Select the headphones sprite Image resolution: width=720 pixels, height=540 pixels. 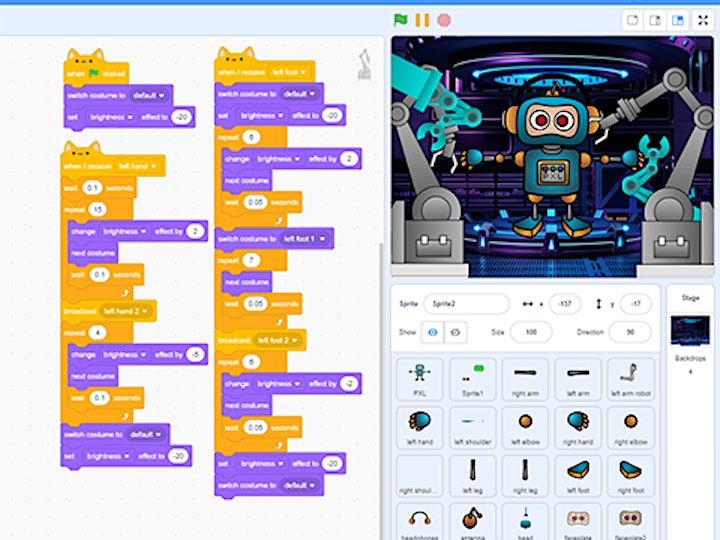point(419,522)
